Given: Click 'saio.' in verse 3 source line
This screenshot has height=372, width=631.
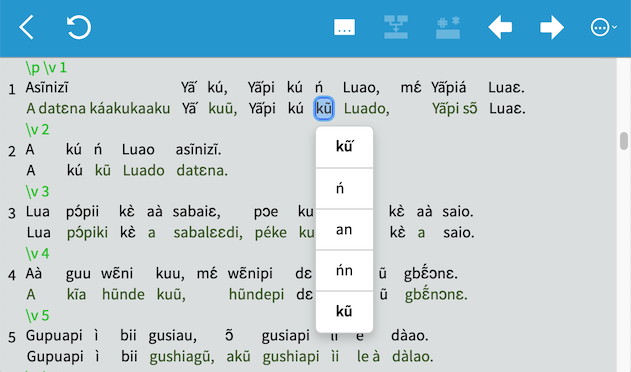Looking at the screenshot, I should (458, 212).
